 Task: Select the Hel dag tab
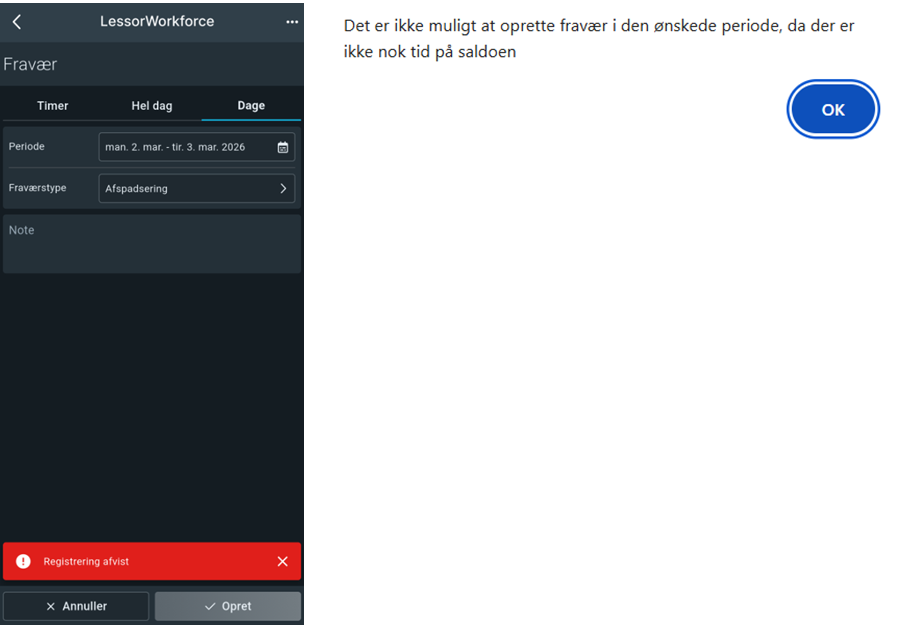tap(152, 106)
